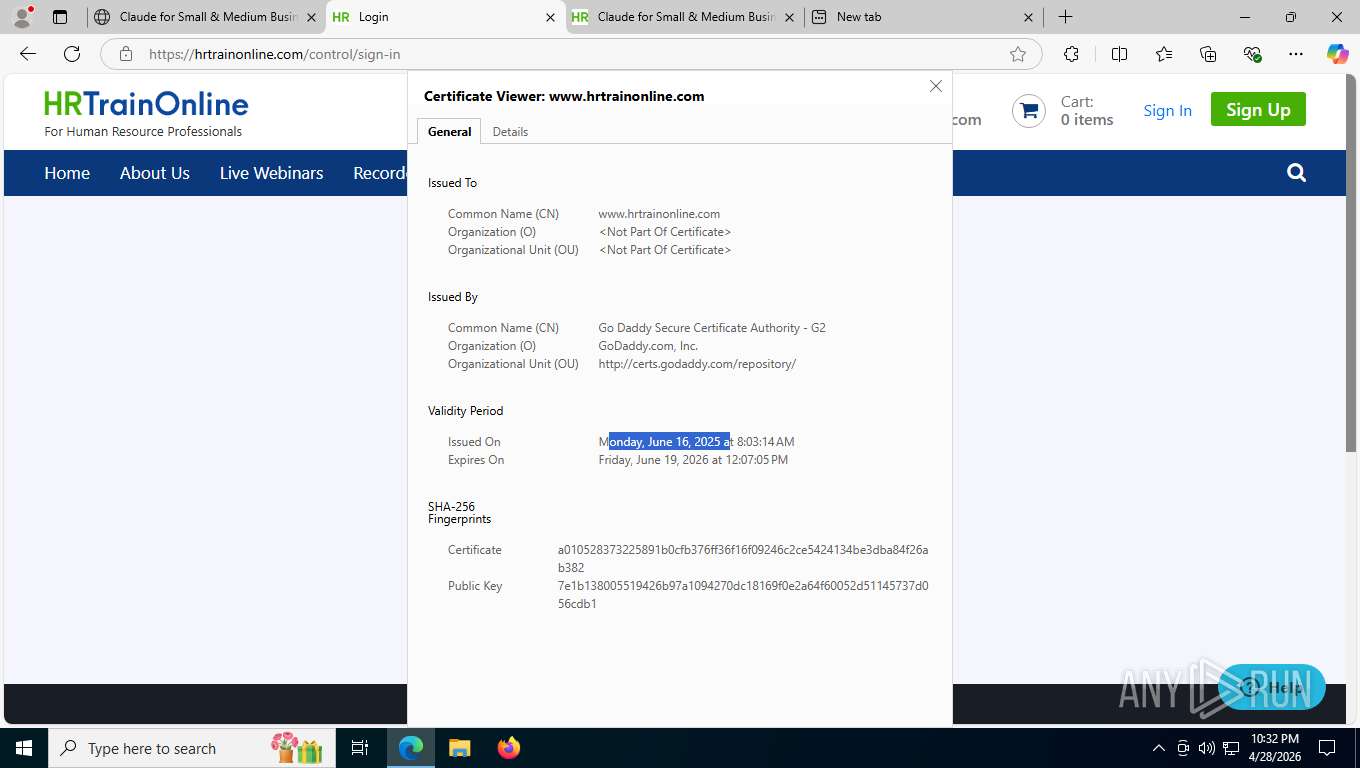Image resolution: width=1360 pixels, height=768 pixels.
Task: Open Settings and more ellipsis menu
Action: click(x=1296, y=54)
